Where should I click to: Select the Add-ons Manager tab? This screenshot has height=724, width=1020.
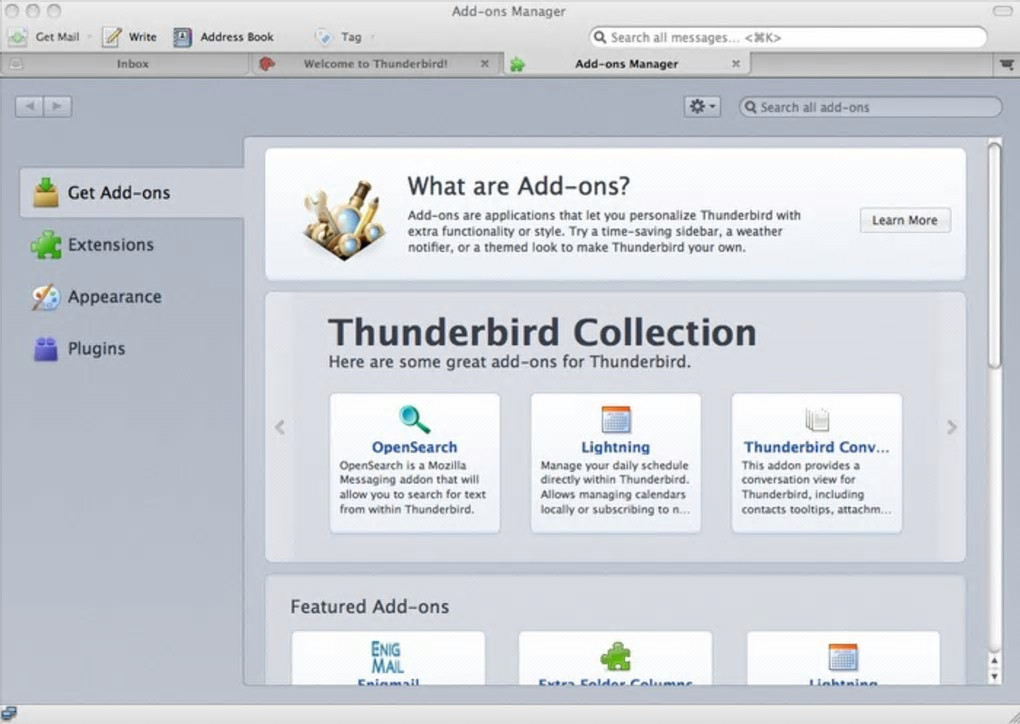[626, 64]
